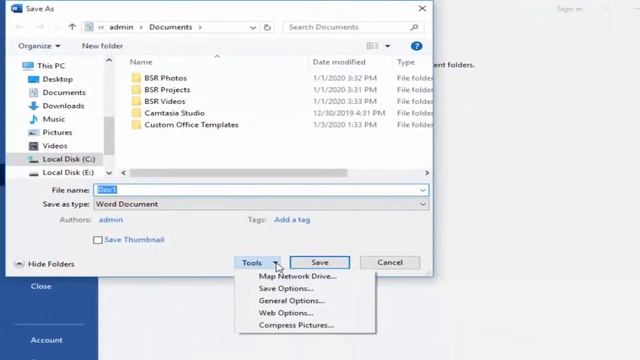Click the Pictures icon in navigation pane
The image size is (640, 360).
pos(33,133)
